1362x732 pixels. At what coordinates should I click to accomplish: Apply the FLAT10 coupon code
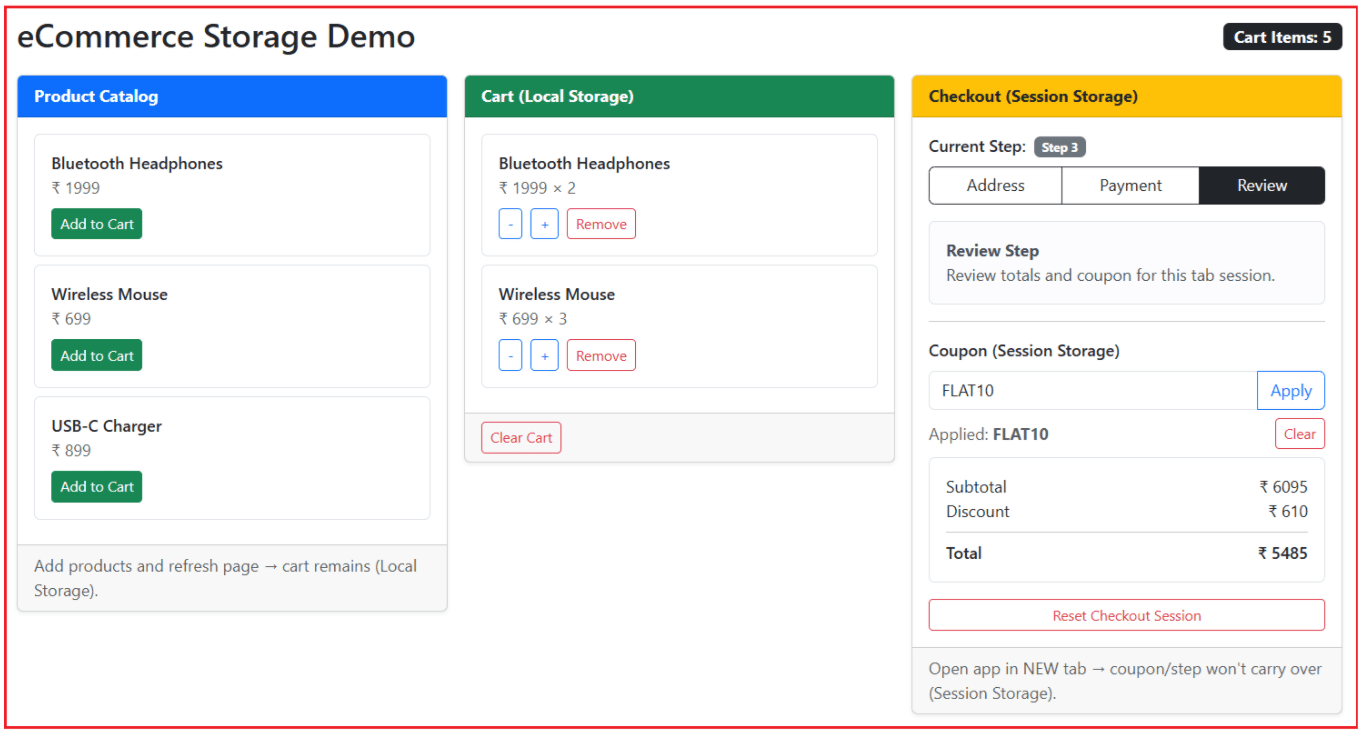coord(1290,391)
